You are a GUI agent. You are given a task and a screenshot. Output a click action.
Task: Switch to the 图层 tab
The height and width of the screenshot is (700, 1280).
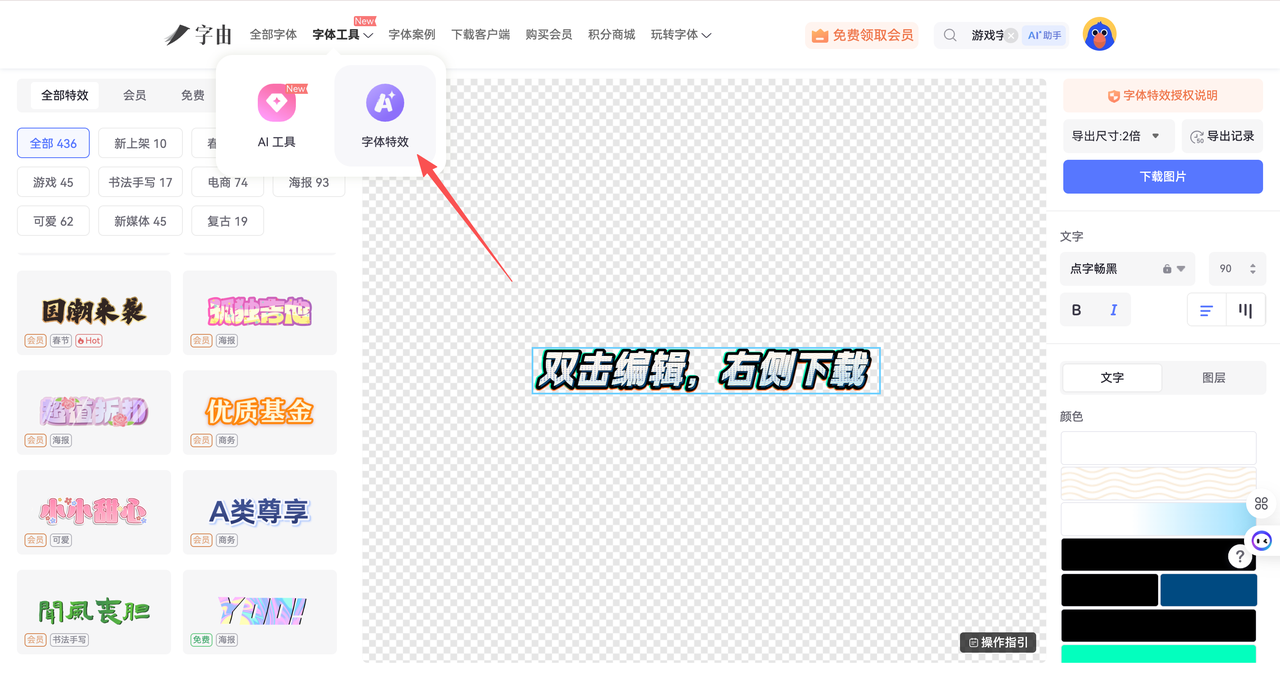click(x=1213, y=377)
